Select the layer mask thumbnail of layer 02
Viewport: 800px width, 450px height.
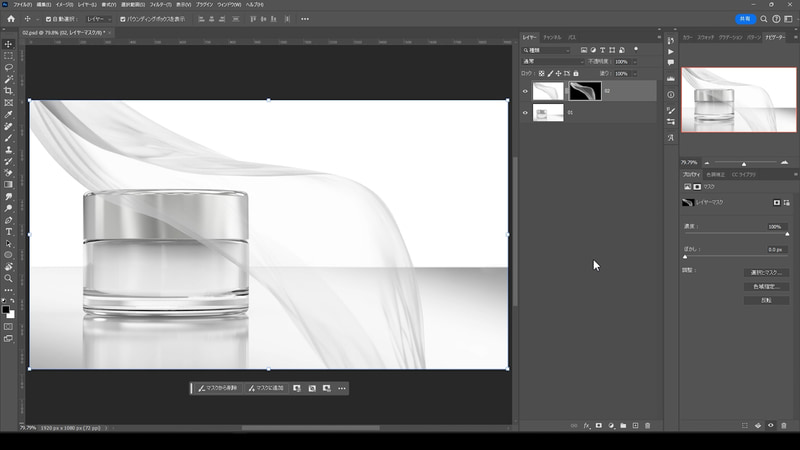pyautogui.click(x=583, y=91)
